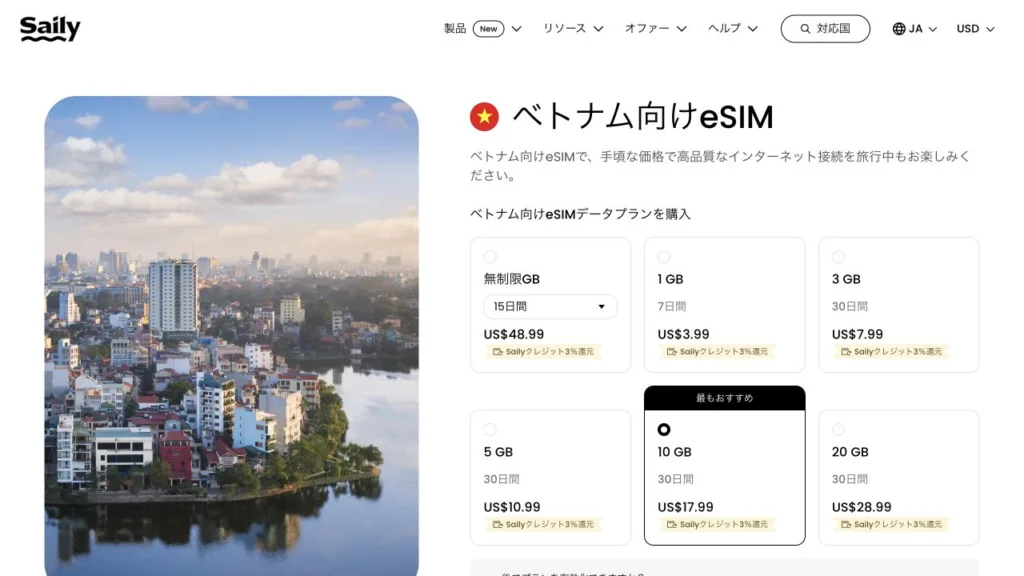
Task: Click the search magnifier icon
Action: coord(805,29)
